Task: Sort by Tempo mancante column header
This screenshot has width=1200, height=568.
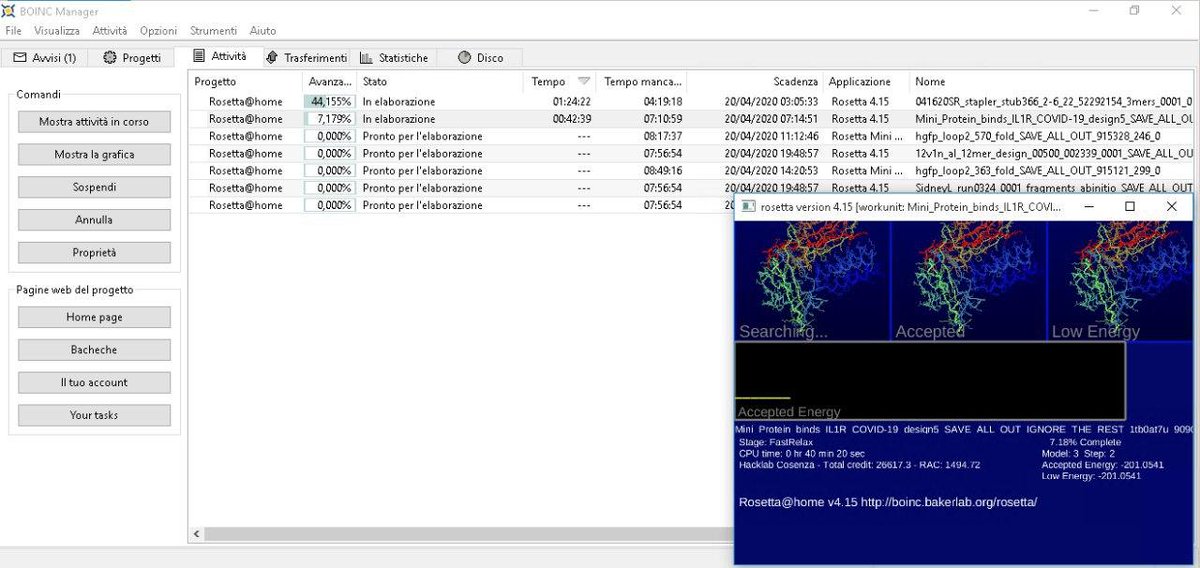Action: click(641, 82)
